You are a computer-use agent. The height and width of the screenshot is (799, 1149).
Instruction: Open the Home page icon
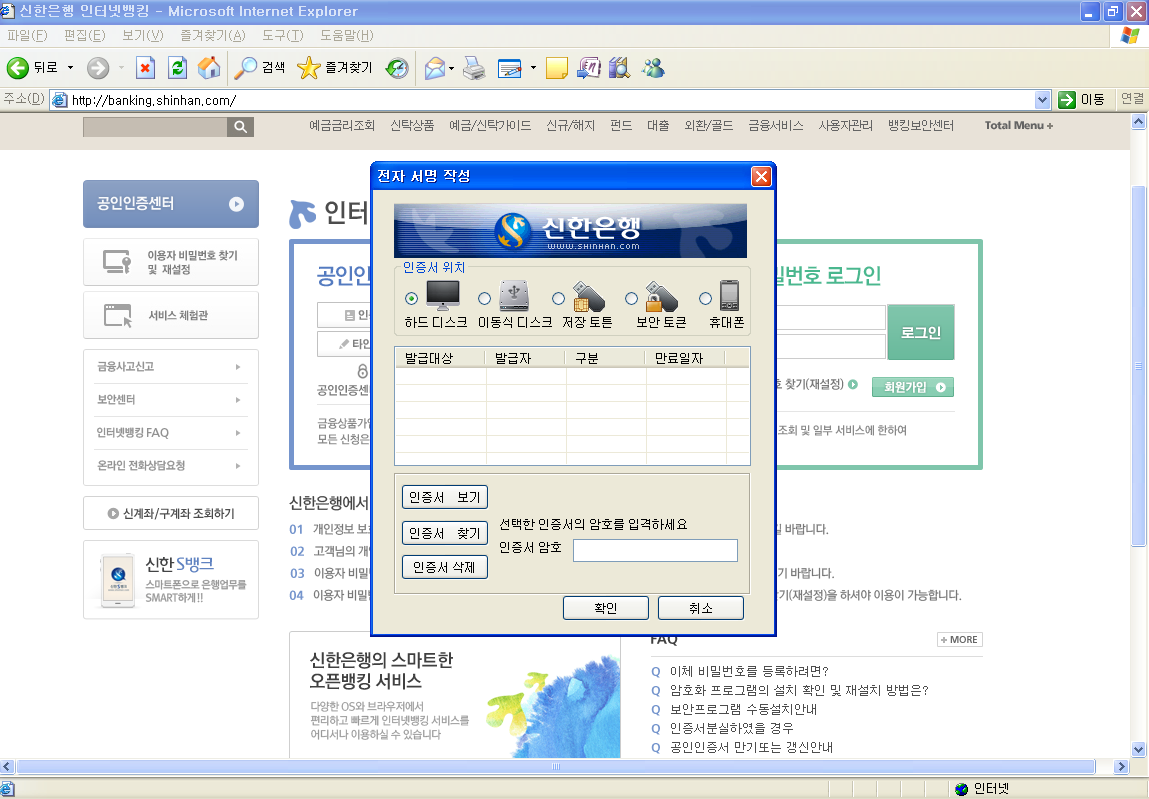(209, 68)
